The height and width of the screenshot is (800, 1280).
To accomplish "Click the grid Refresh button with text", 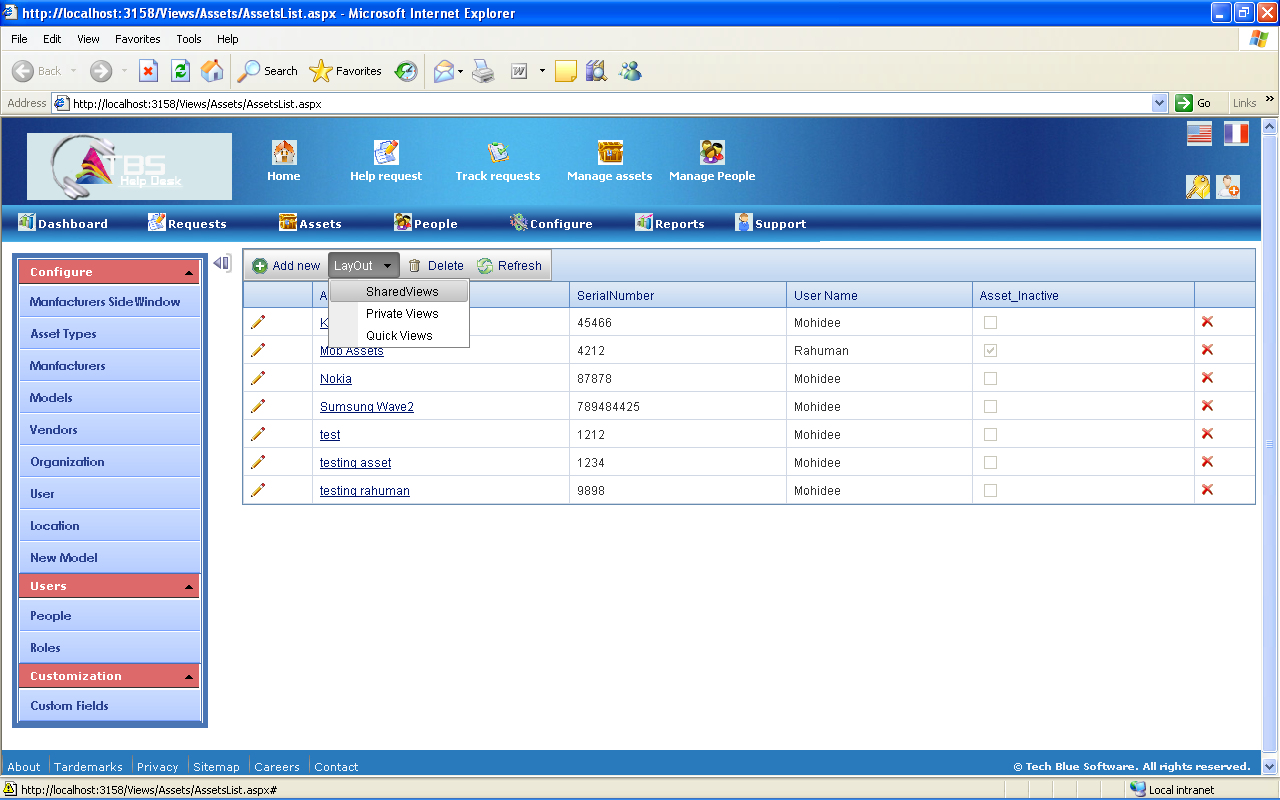I will point(510,265).
